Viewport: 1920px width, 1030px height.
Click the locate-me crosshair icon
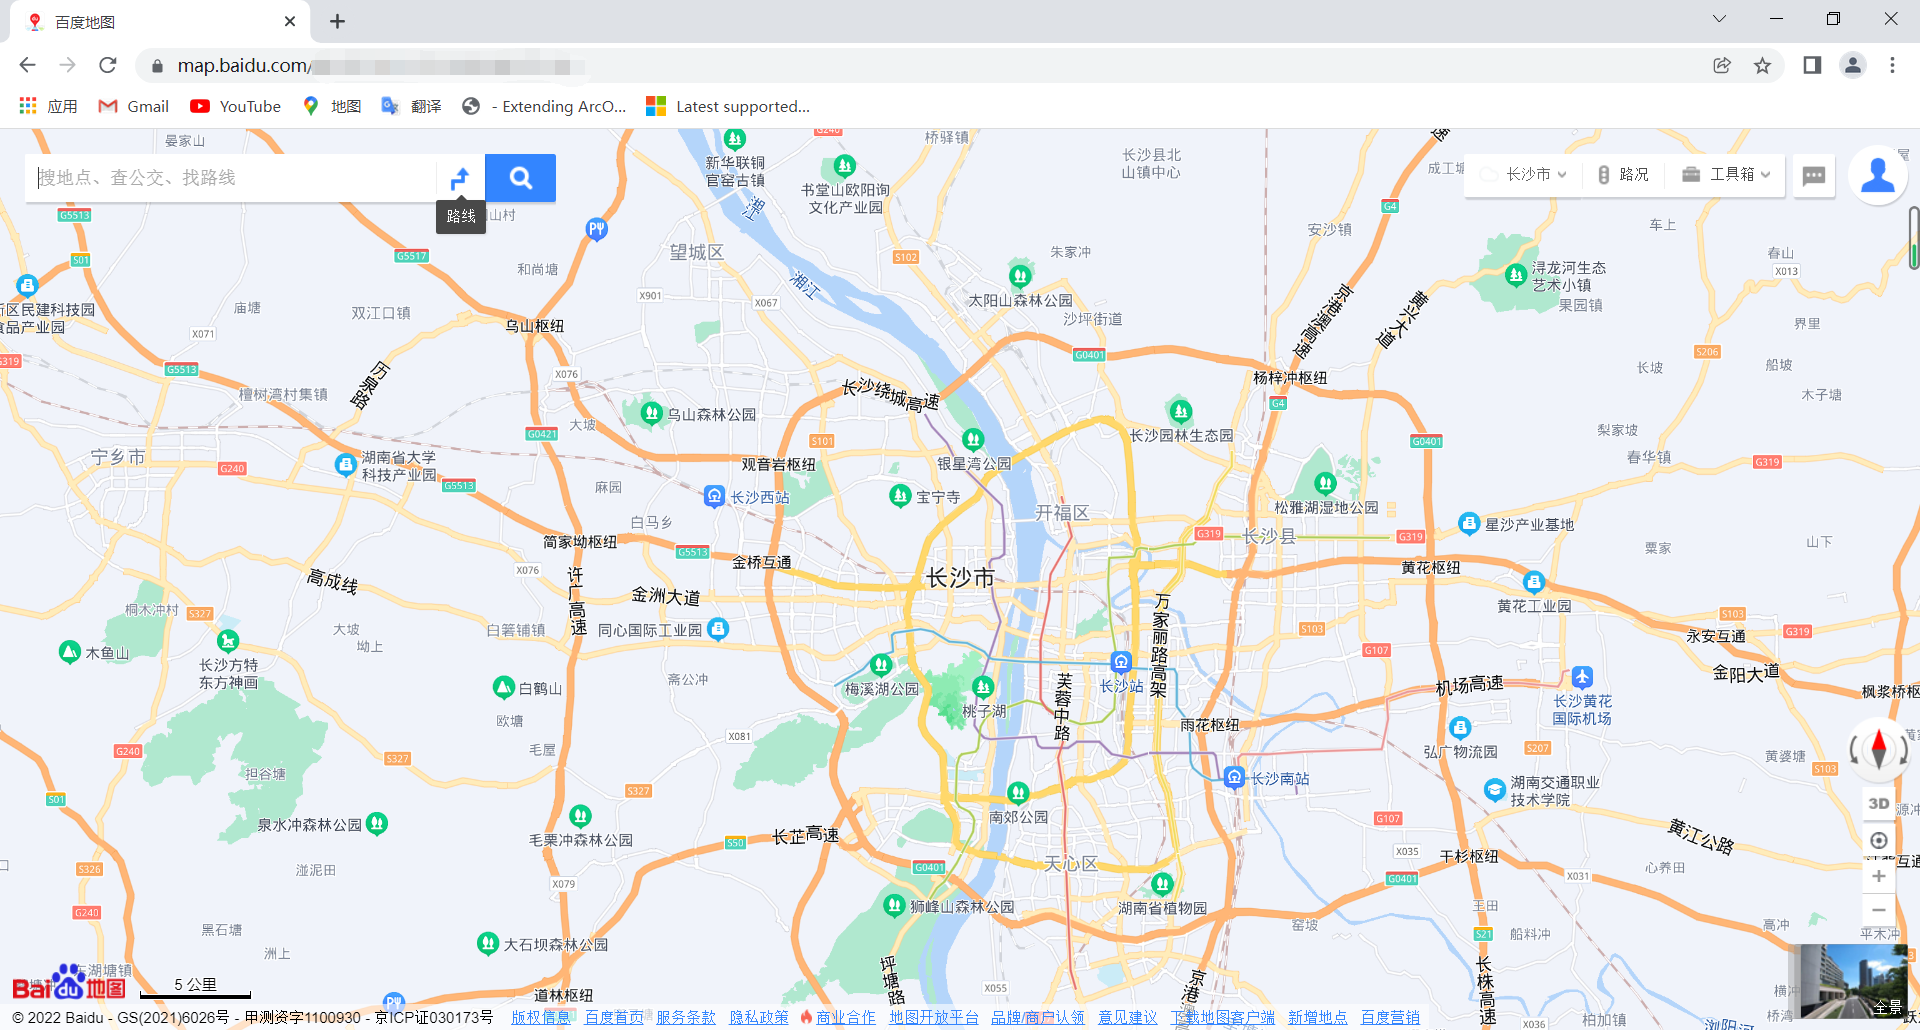[1879, 841]
